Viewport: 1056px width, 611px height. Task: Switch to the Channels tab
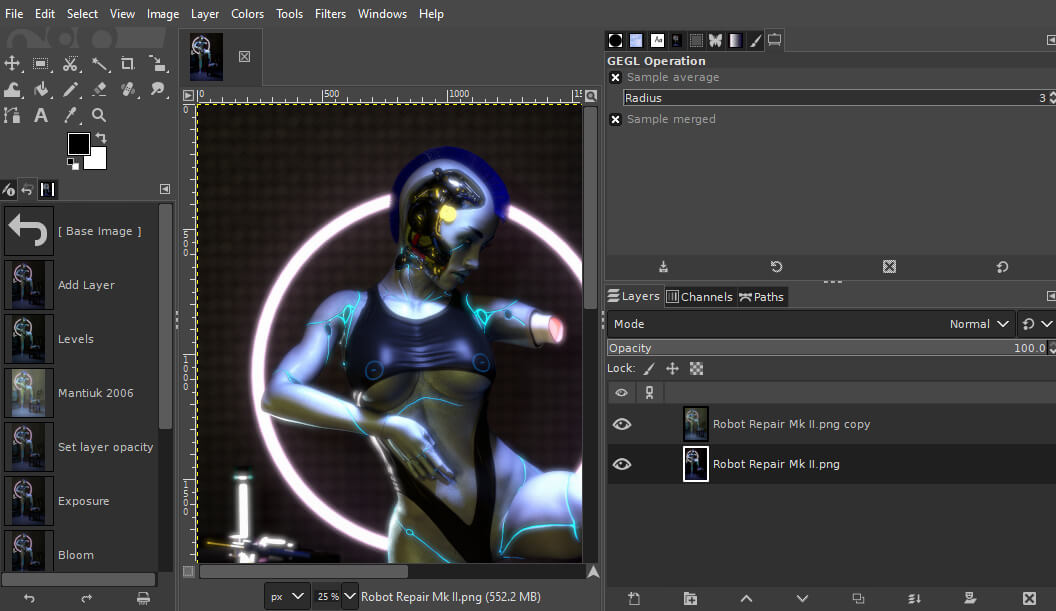tap(699, 297)
